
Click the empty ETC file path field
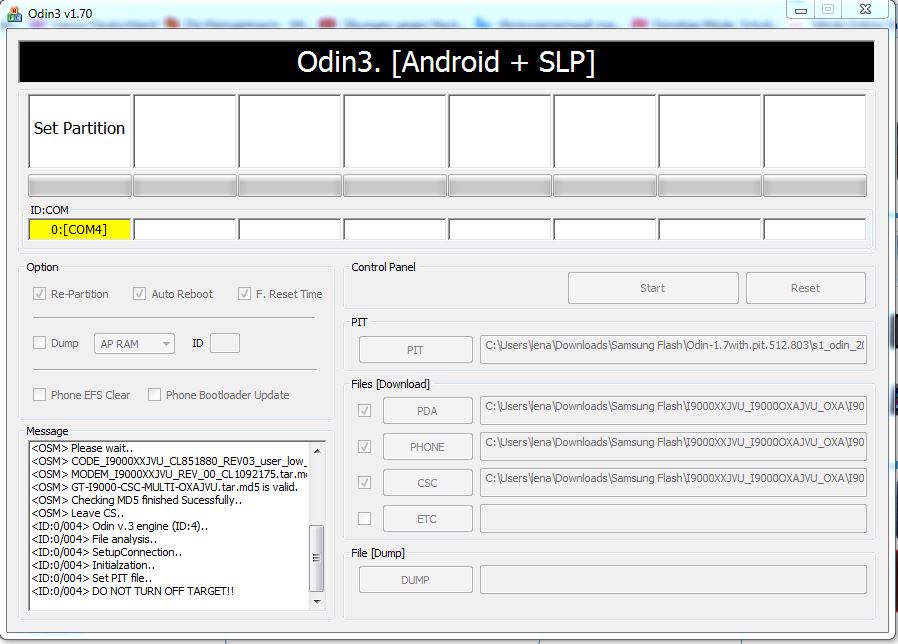coord(674,519)
